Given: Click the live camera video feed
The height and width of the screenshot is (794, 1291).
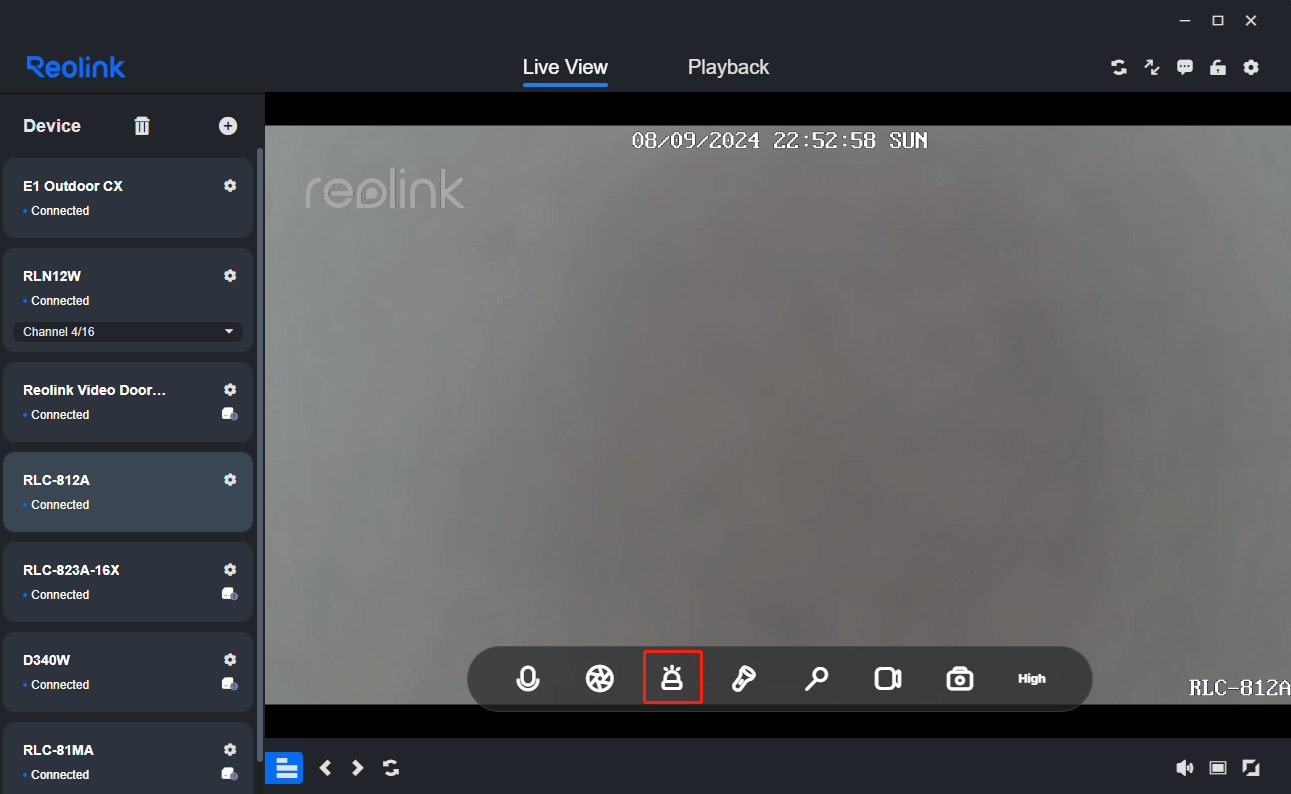Looking at the screenshot, I should tap(778, 415).
